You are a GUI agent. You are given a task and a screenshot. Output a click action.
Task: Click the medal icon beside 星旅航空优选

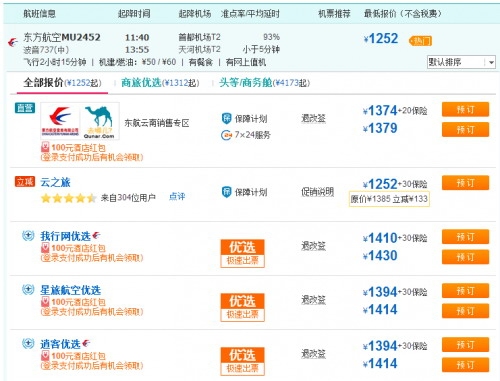[28, 289]
